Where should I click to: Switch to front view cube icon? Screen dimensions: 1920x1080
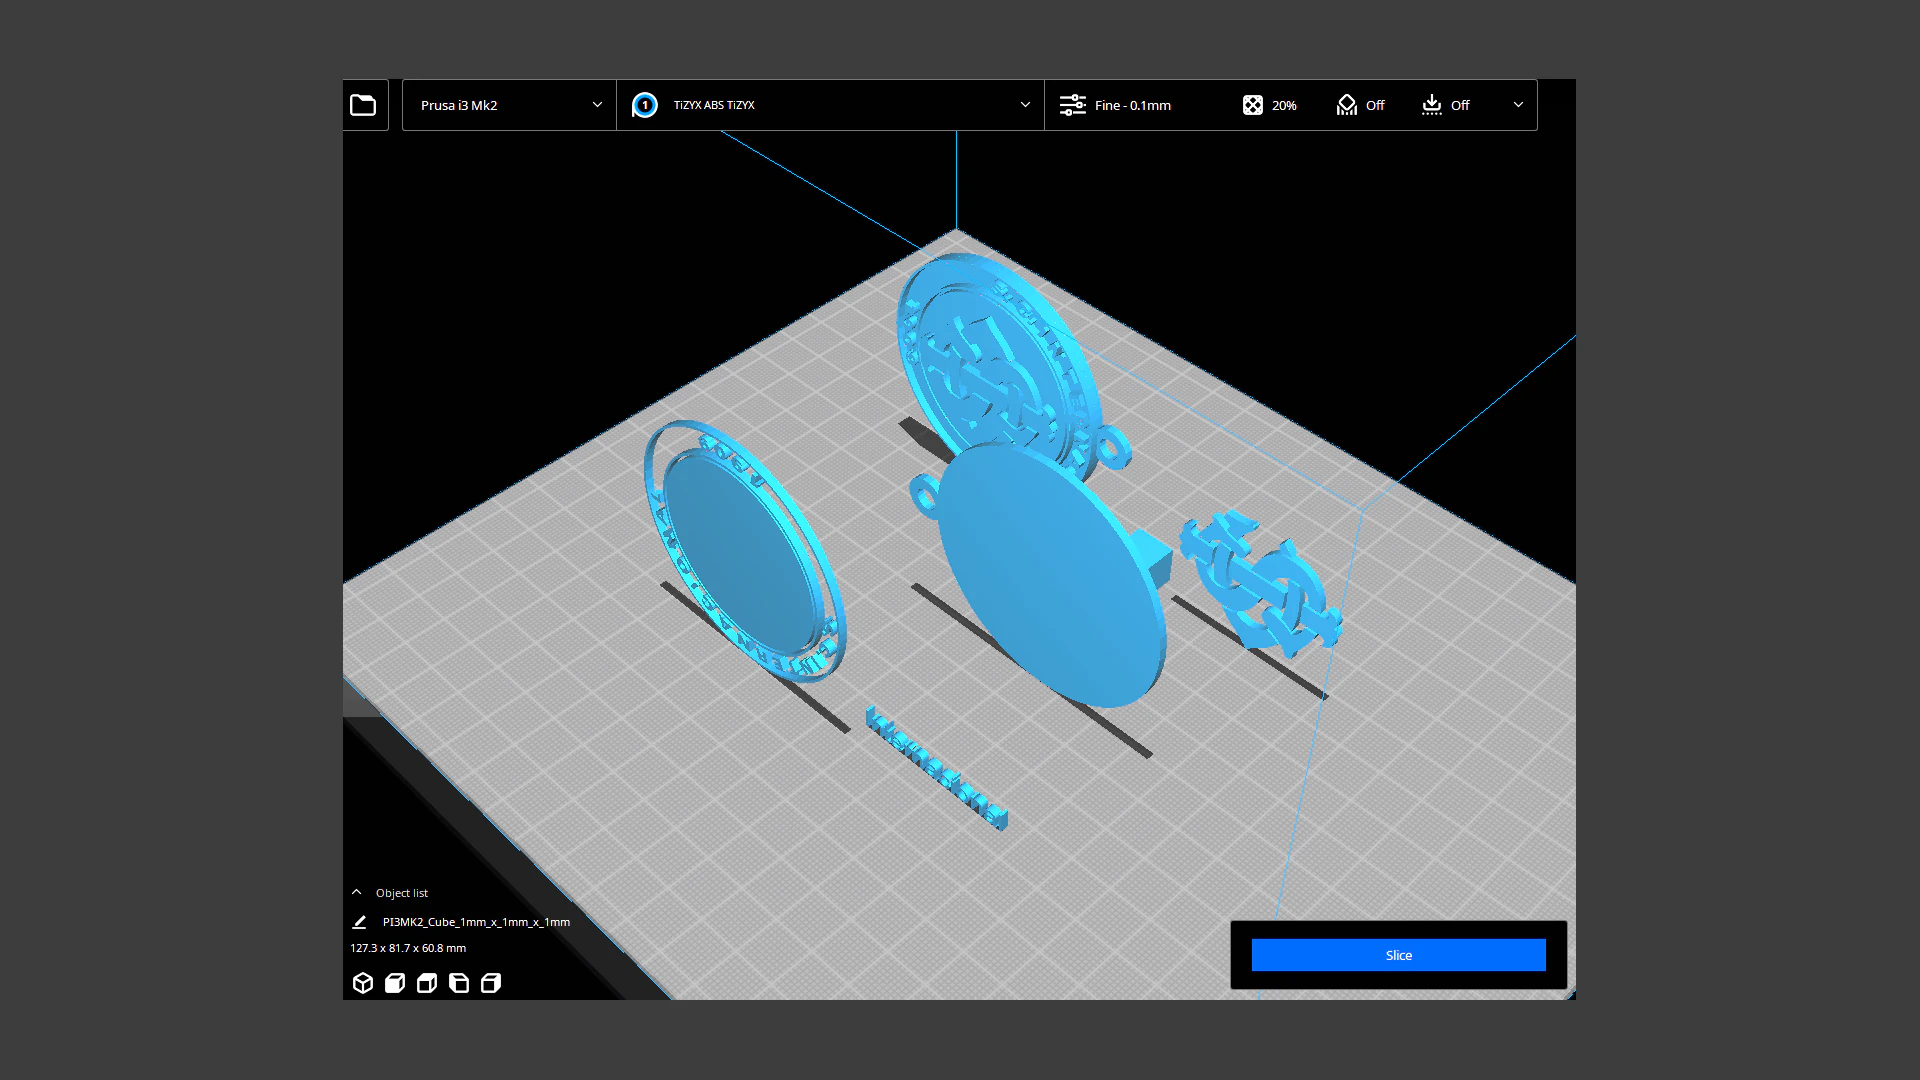point(395,983)
